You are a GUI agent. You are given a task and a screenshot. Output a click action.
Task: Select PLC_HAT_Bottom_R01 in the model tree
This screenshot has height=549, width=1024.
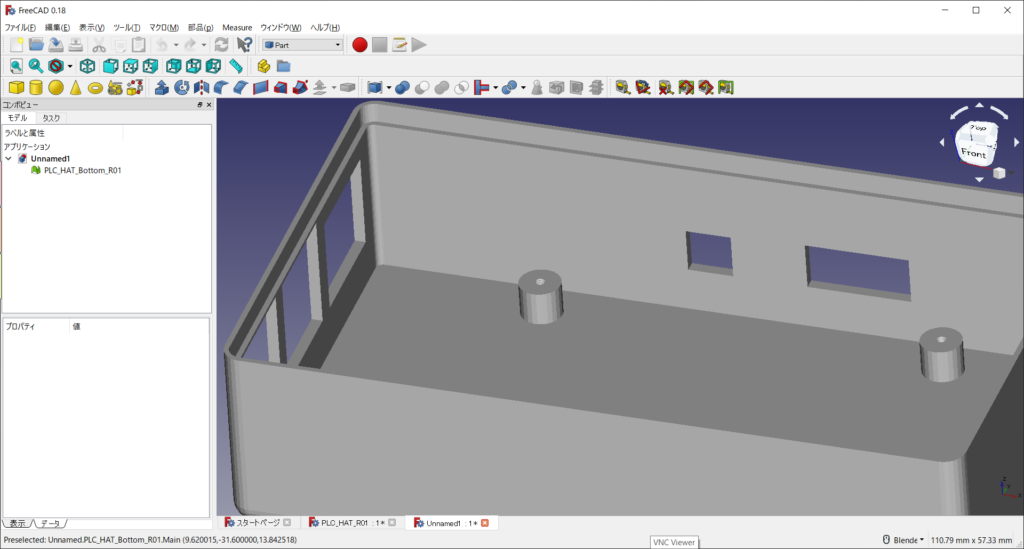82,170
